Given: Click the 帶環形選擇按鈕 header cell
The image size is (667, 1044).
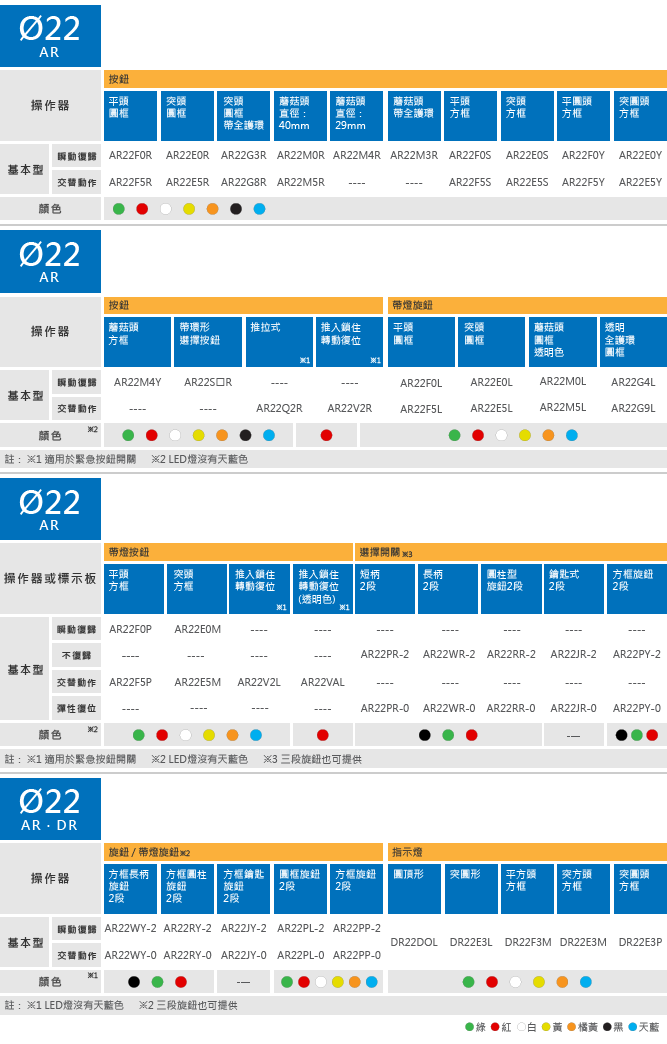Looking at the screenshot, I should pos(208,342).
